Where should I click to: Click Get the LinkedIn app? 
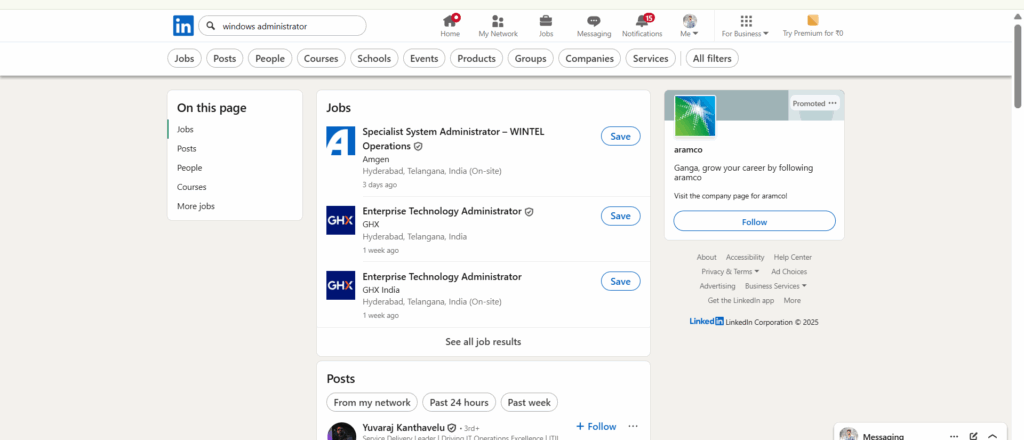741,300
